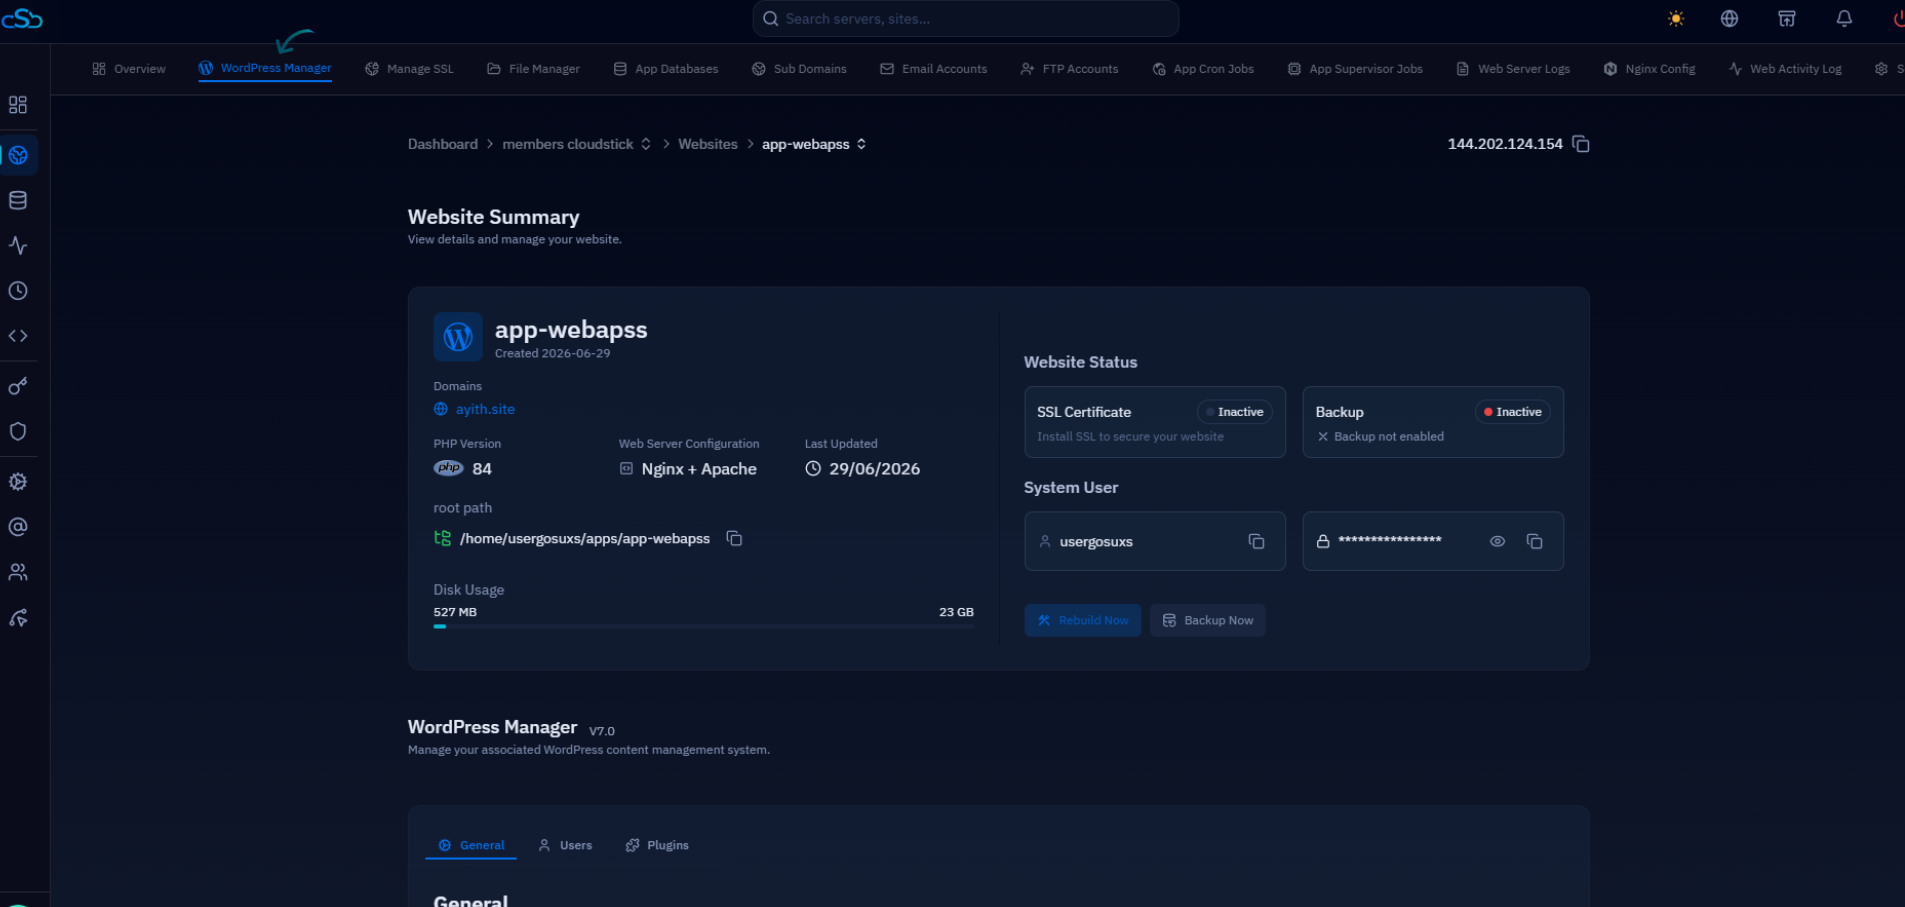
Task: Click the root path /home/usergosuxs/apps/app-webapss text
Action: point(585,539)
